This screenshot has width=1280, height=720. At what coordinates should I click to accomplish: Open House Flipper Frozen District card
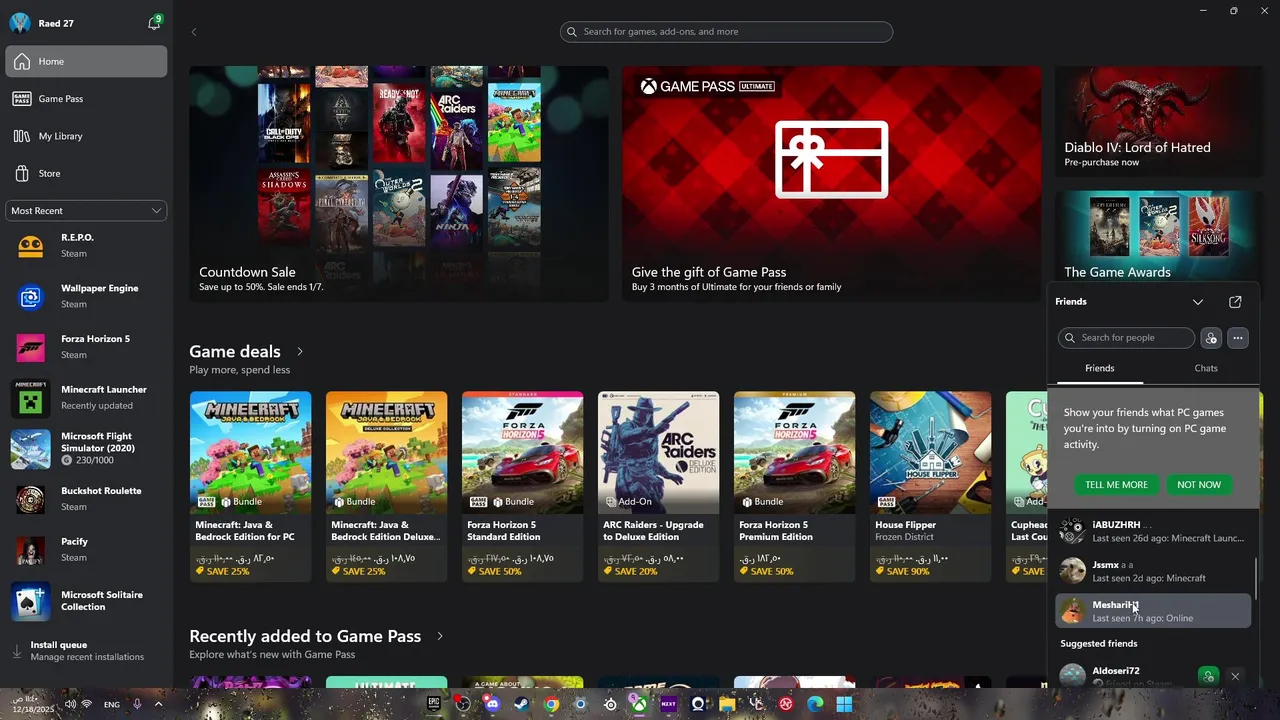click(930, 486)
